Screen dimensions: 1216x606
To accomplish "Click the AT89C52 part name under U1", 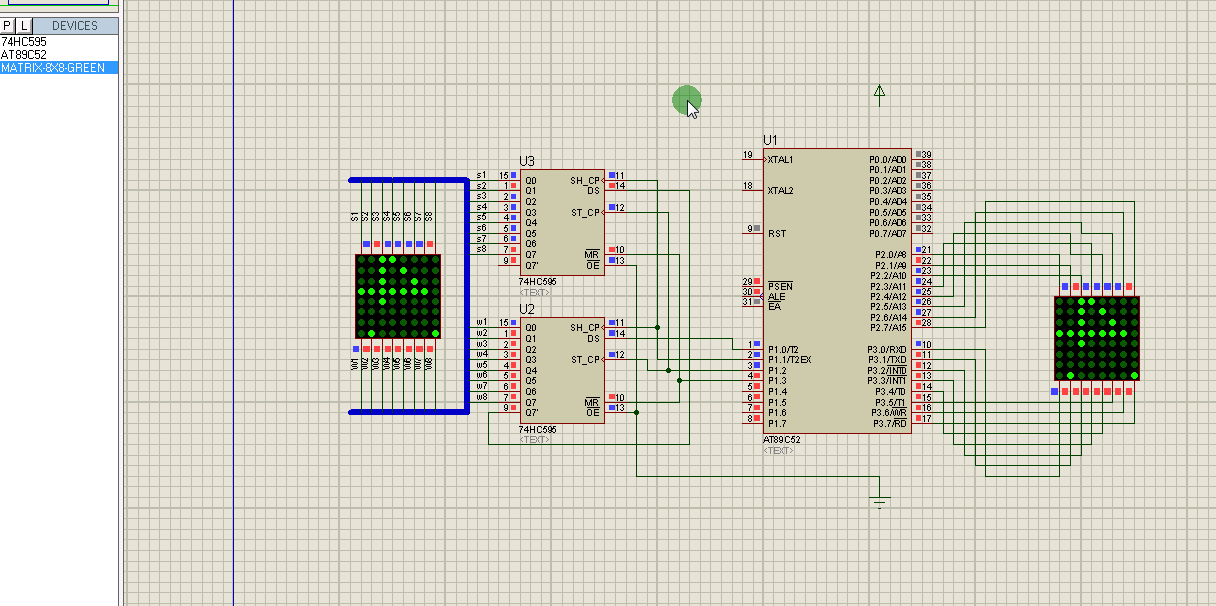I will 782,439.
